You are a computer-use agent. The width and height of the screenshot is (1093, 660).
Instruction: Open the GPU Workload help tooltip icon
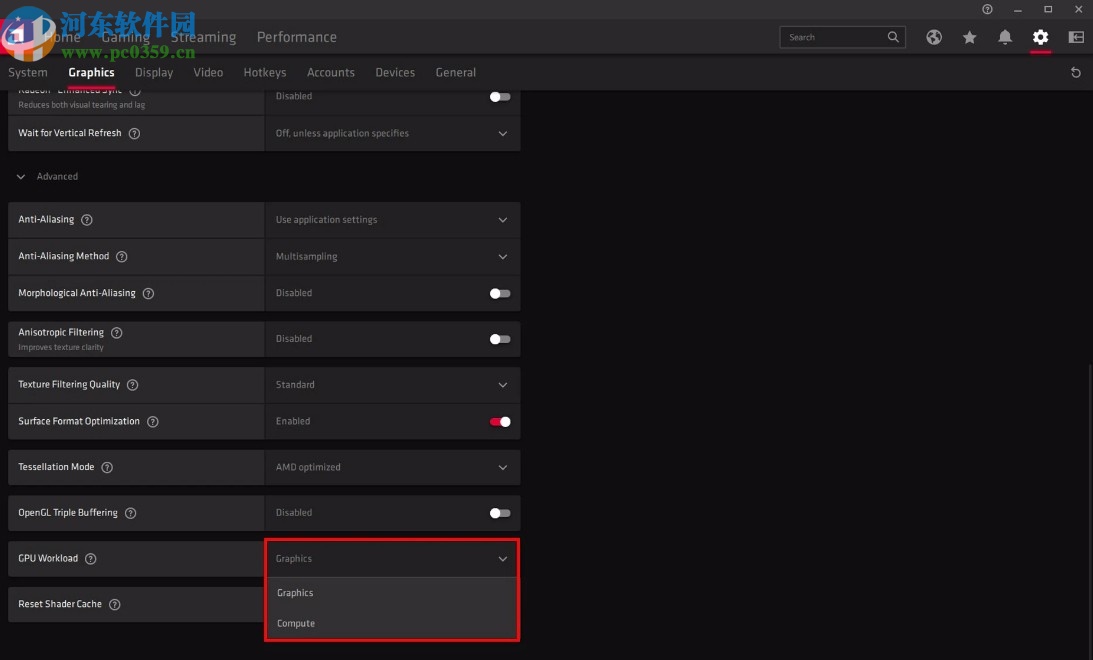tap(90, 558)
